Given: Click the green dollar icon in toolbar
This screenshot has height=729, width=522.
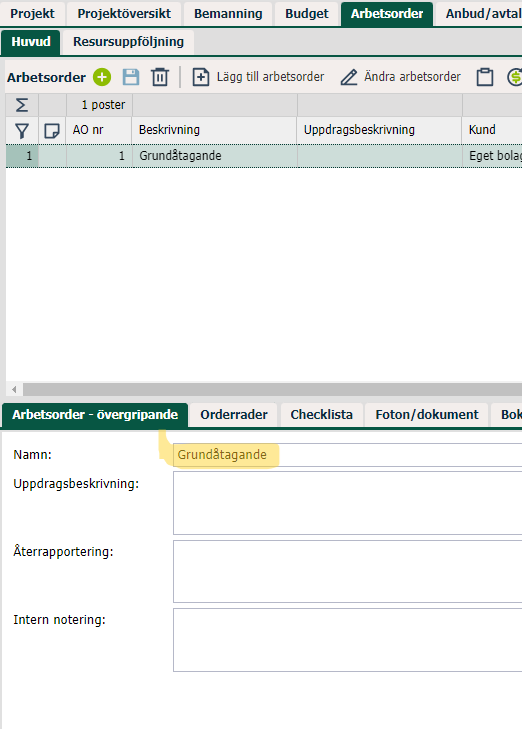Looking at the screenshot, I should [x=515, y=77].
